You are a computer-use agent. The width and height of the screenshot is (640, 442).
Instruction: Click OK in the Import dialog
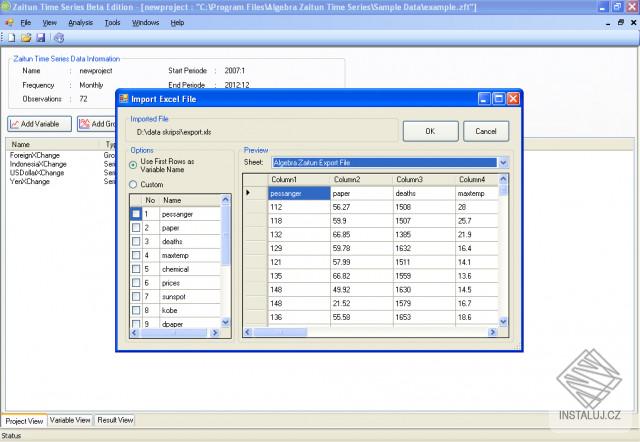coord(431,131)
